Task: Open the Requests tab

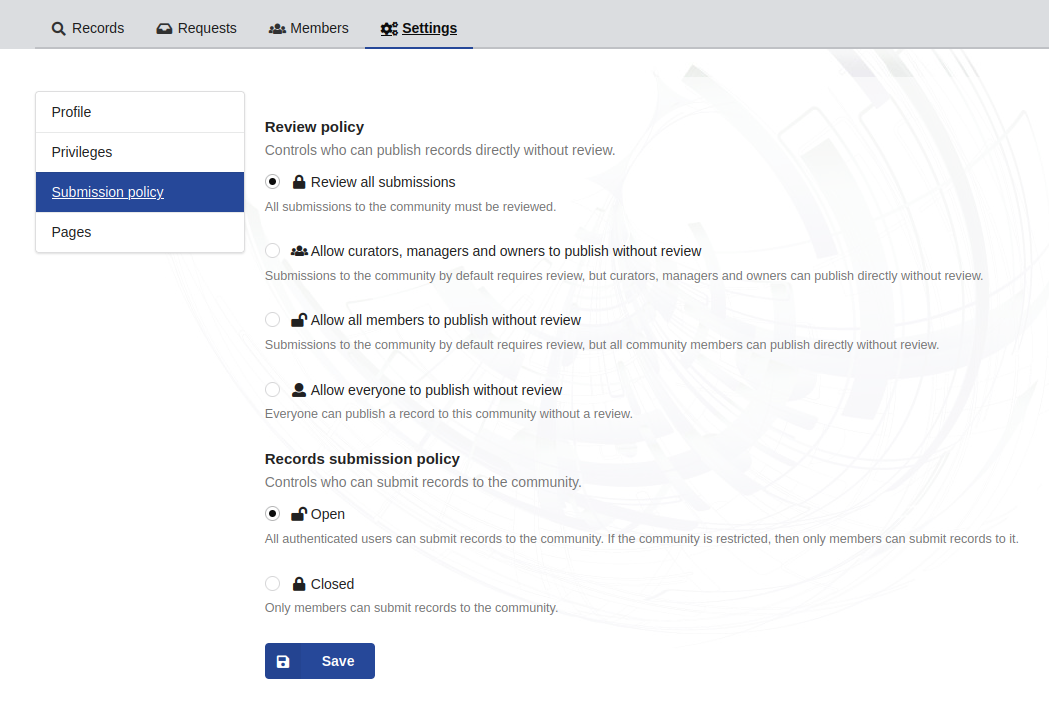Action: (196, 28)
